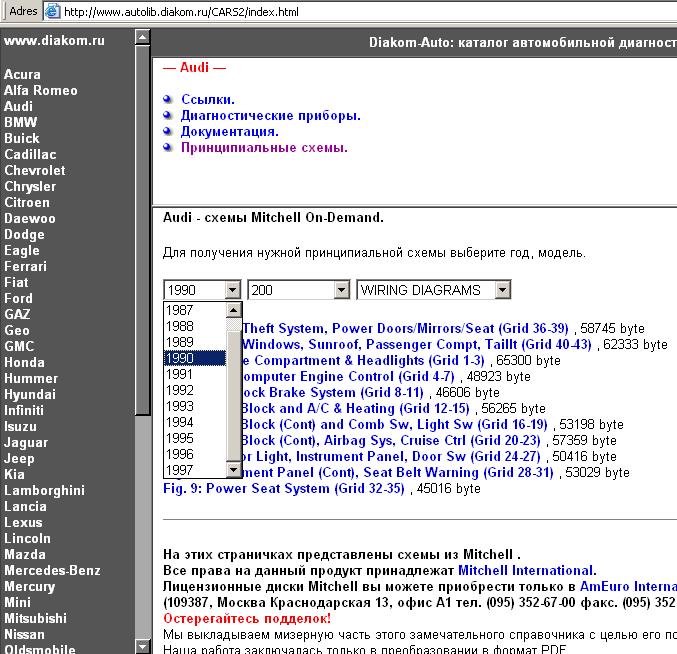The image size is (677, 654).
Task: Select Cadillac in the make list
Action: point(30,154)
